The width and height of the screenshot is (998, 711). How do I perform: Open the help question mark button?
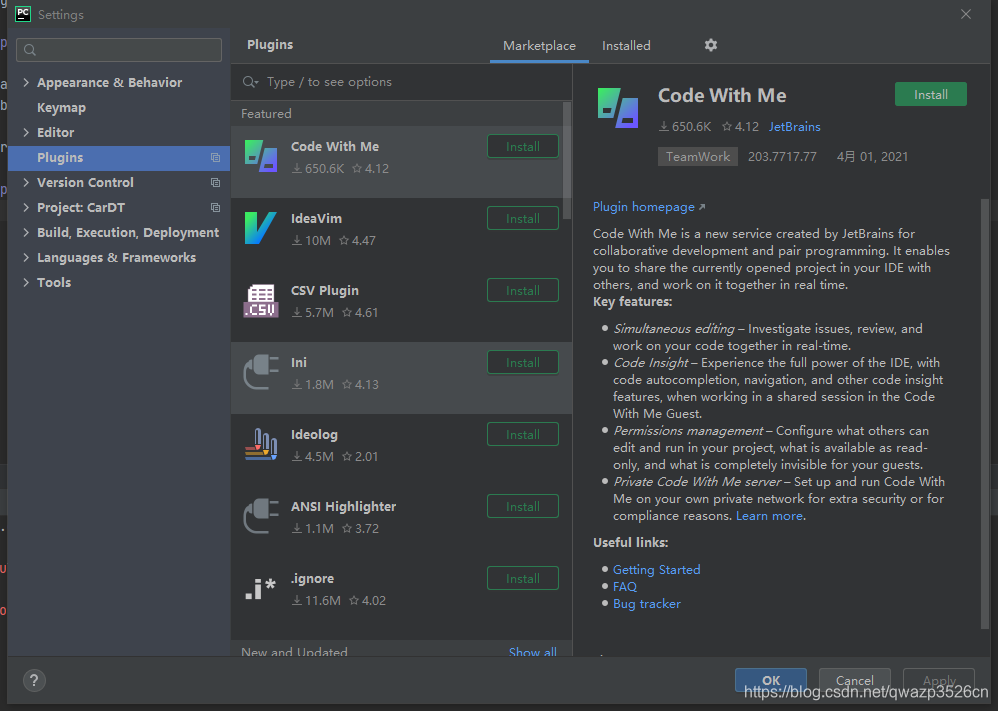click(34, 680)
